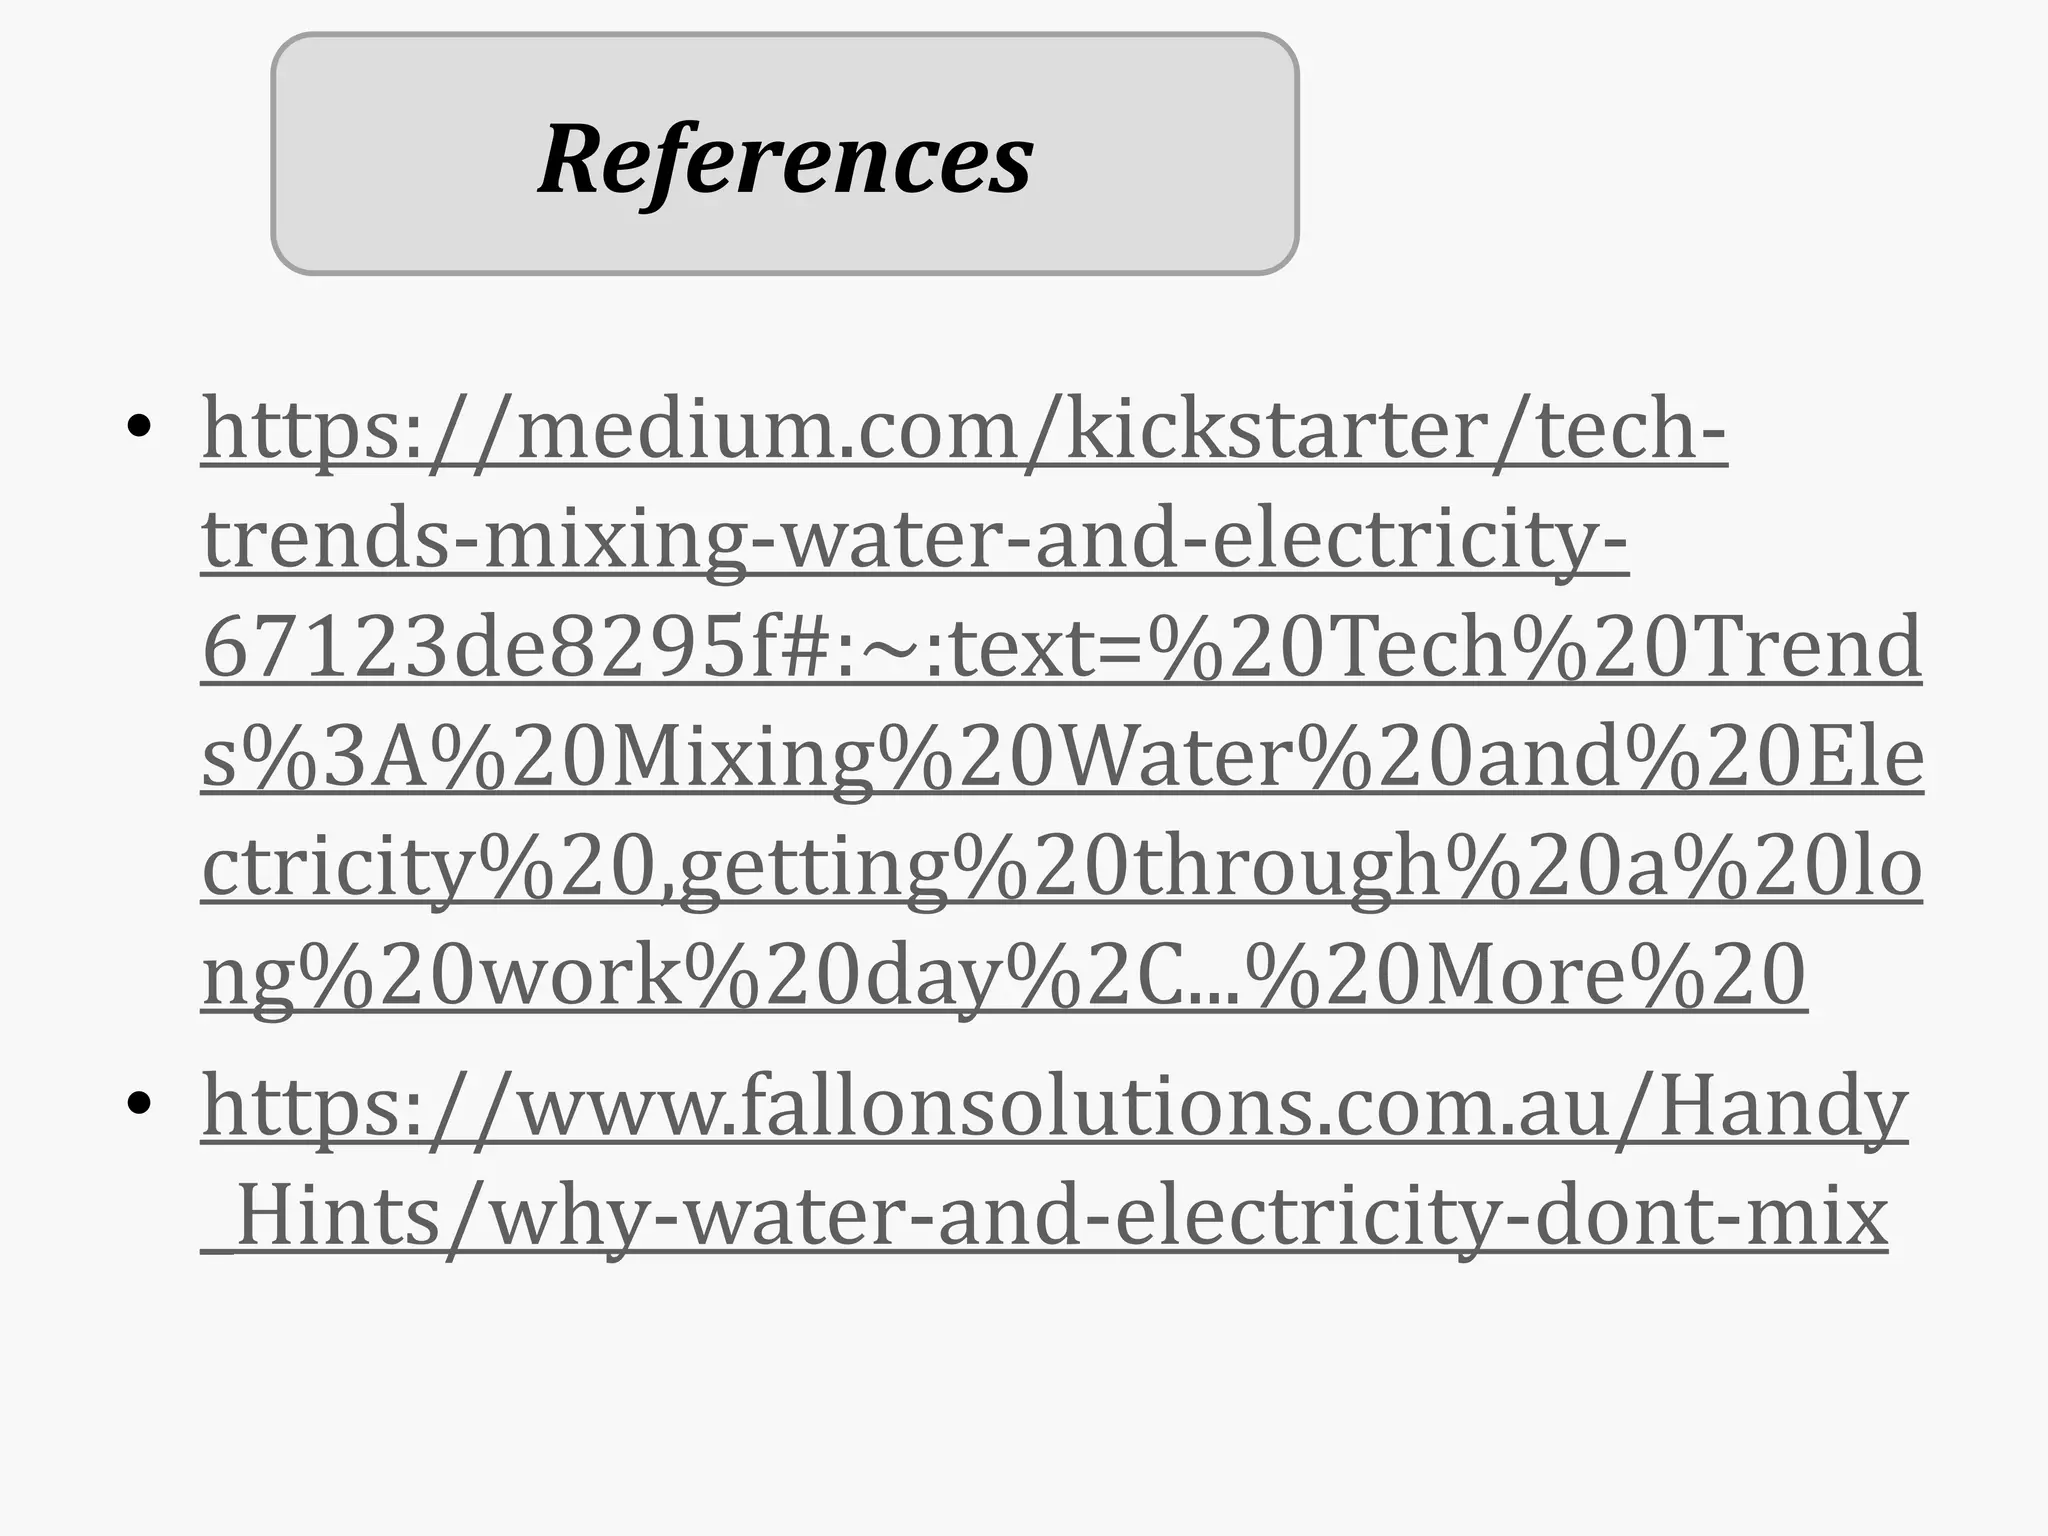Open the fallonsolutions.com.au Handy Hints link
This screenshot has width=2048, height=1536.
coord(1055,1162)
